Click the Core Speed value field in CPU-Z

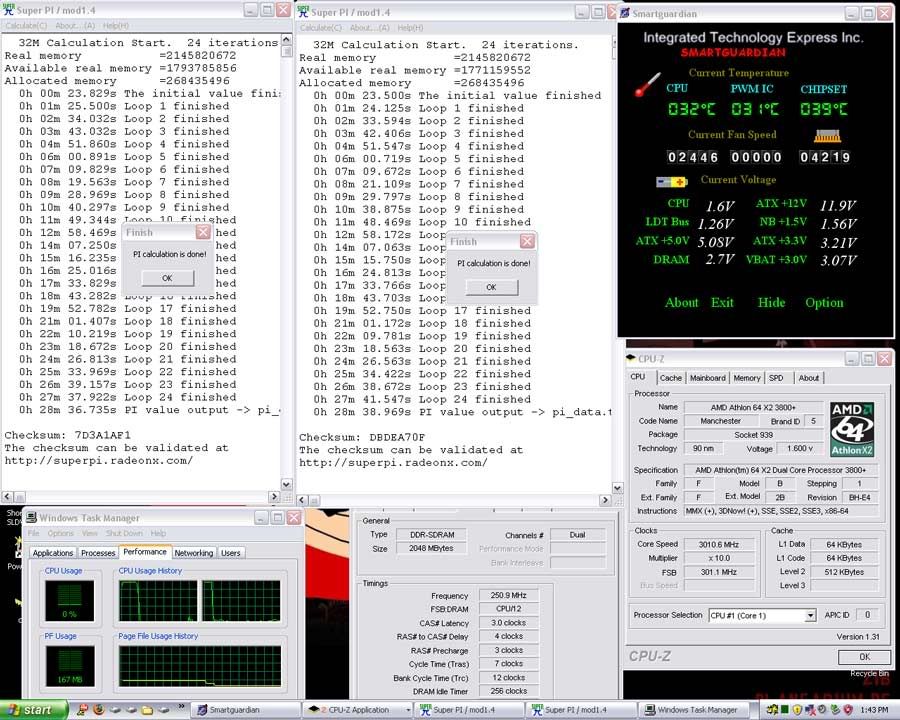719,544
